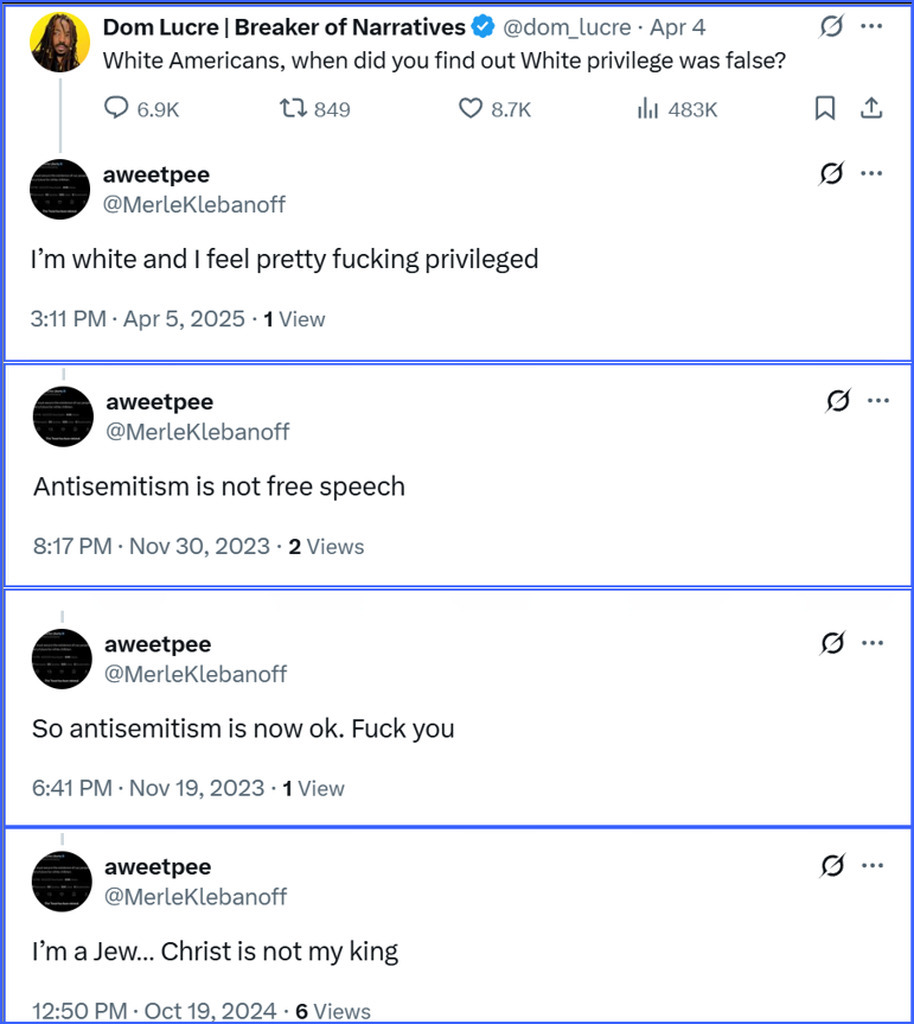Screen dimensions: 914x1024
Task: Bookmark Dom Lucre's post
Action: click(825, 108)
